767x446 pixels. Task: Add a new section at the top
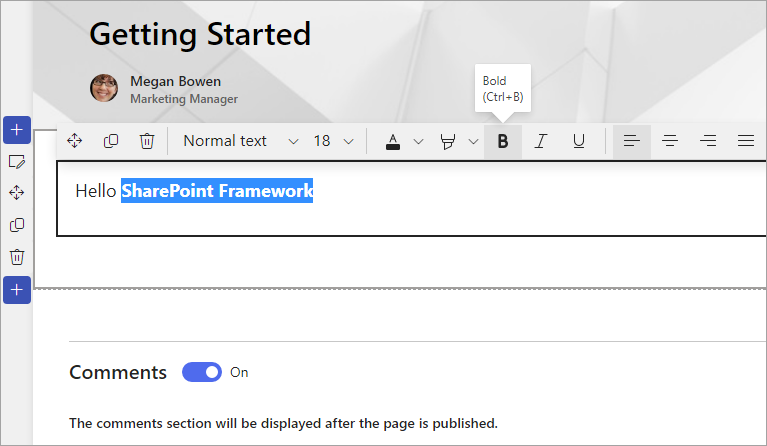(x=17, y=130)
